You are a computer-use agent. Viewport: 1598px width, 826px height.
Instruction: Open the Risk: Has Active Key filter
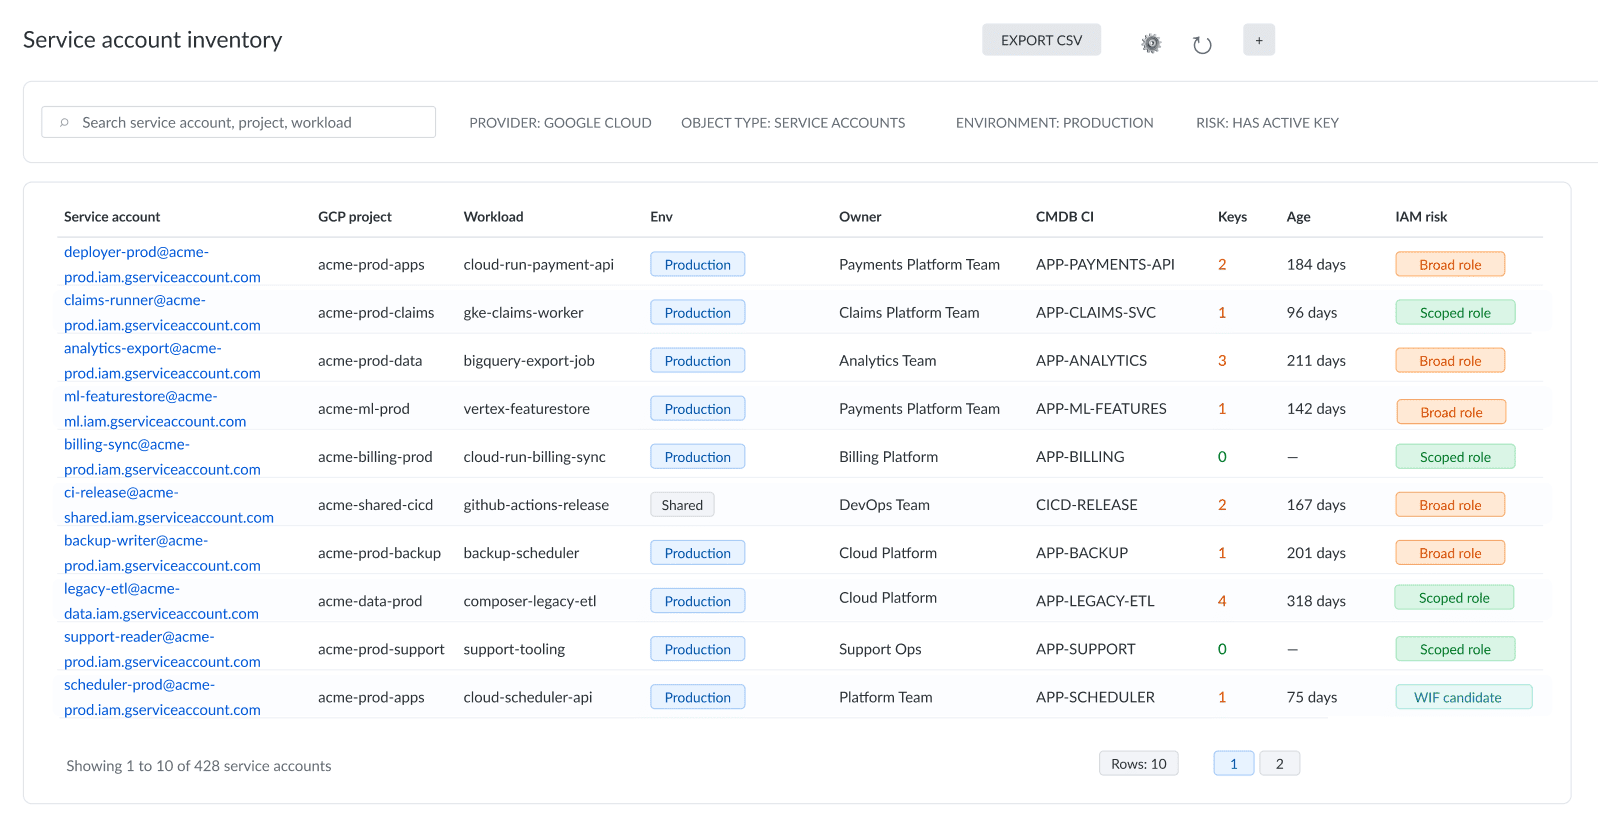click(x=1267, y=123)
